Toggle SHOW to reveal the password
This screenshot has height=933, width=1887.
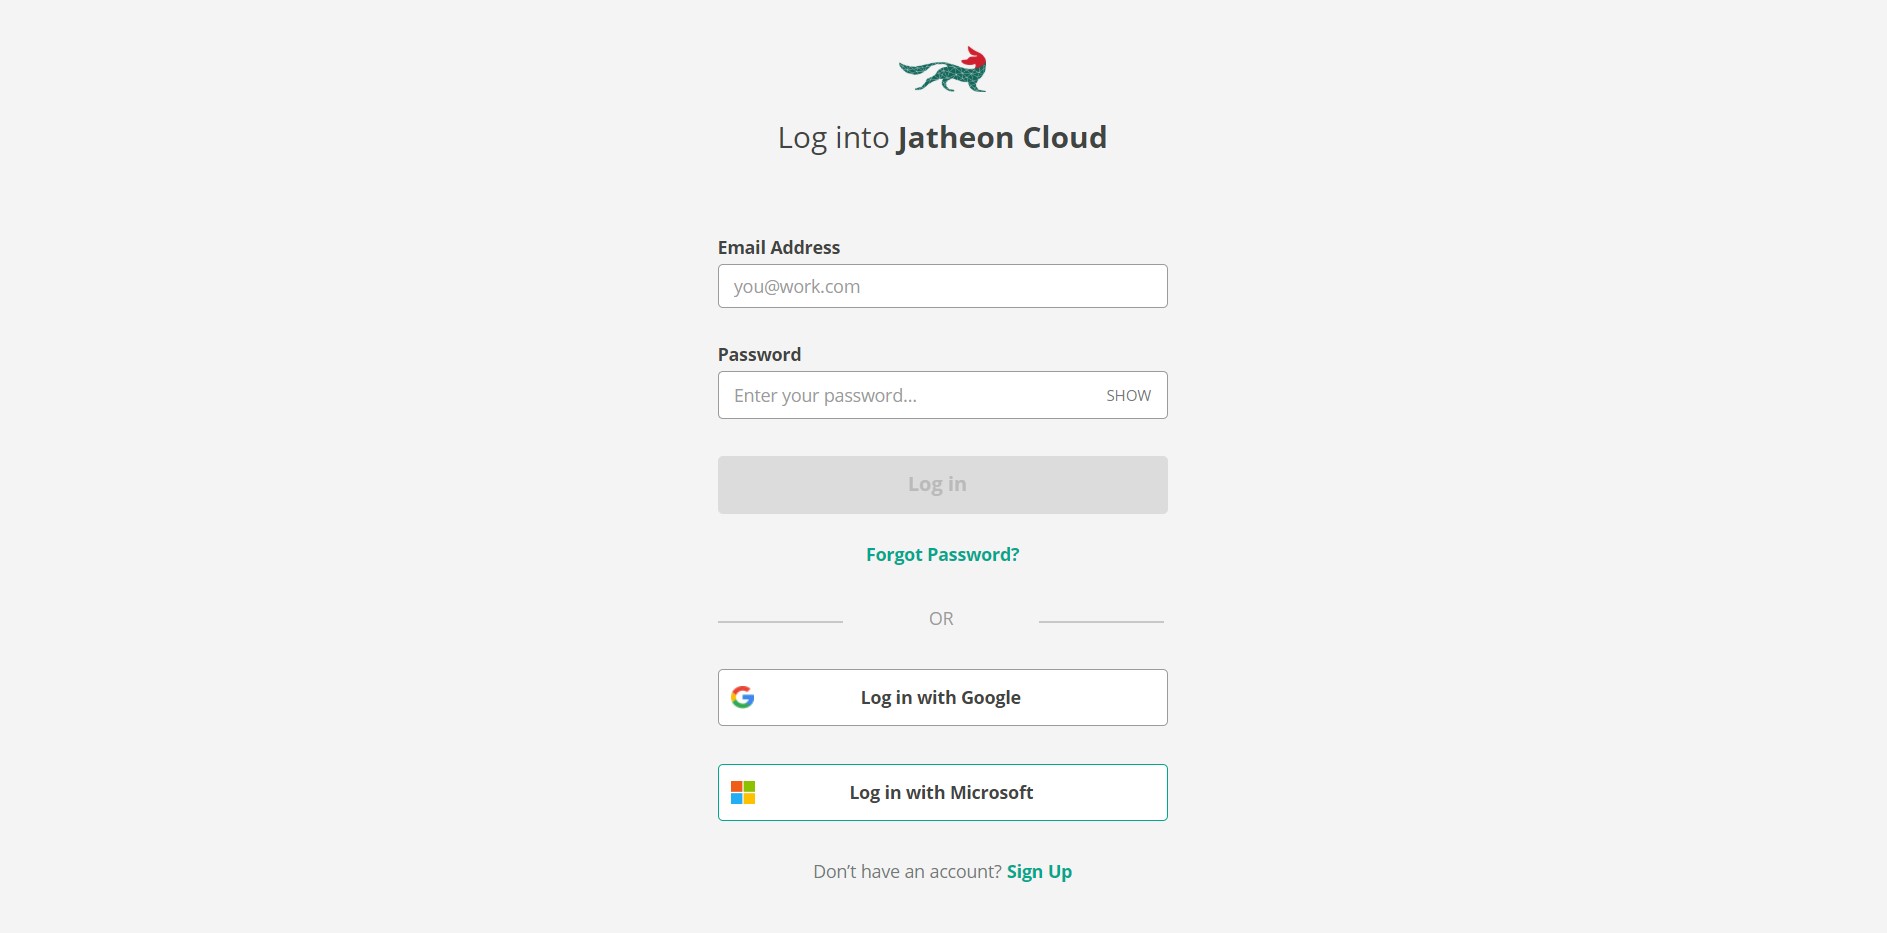(x=1128, y=395)
